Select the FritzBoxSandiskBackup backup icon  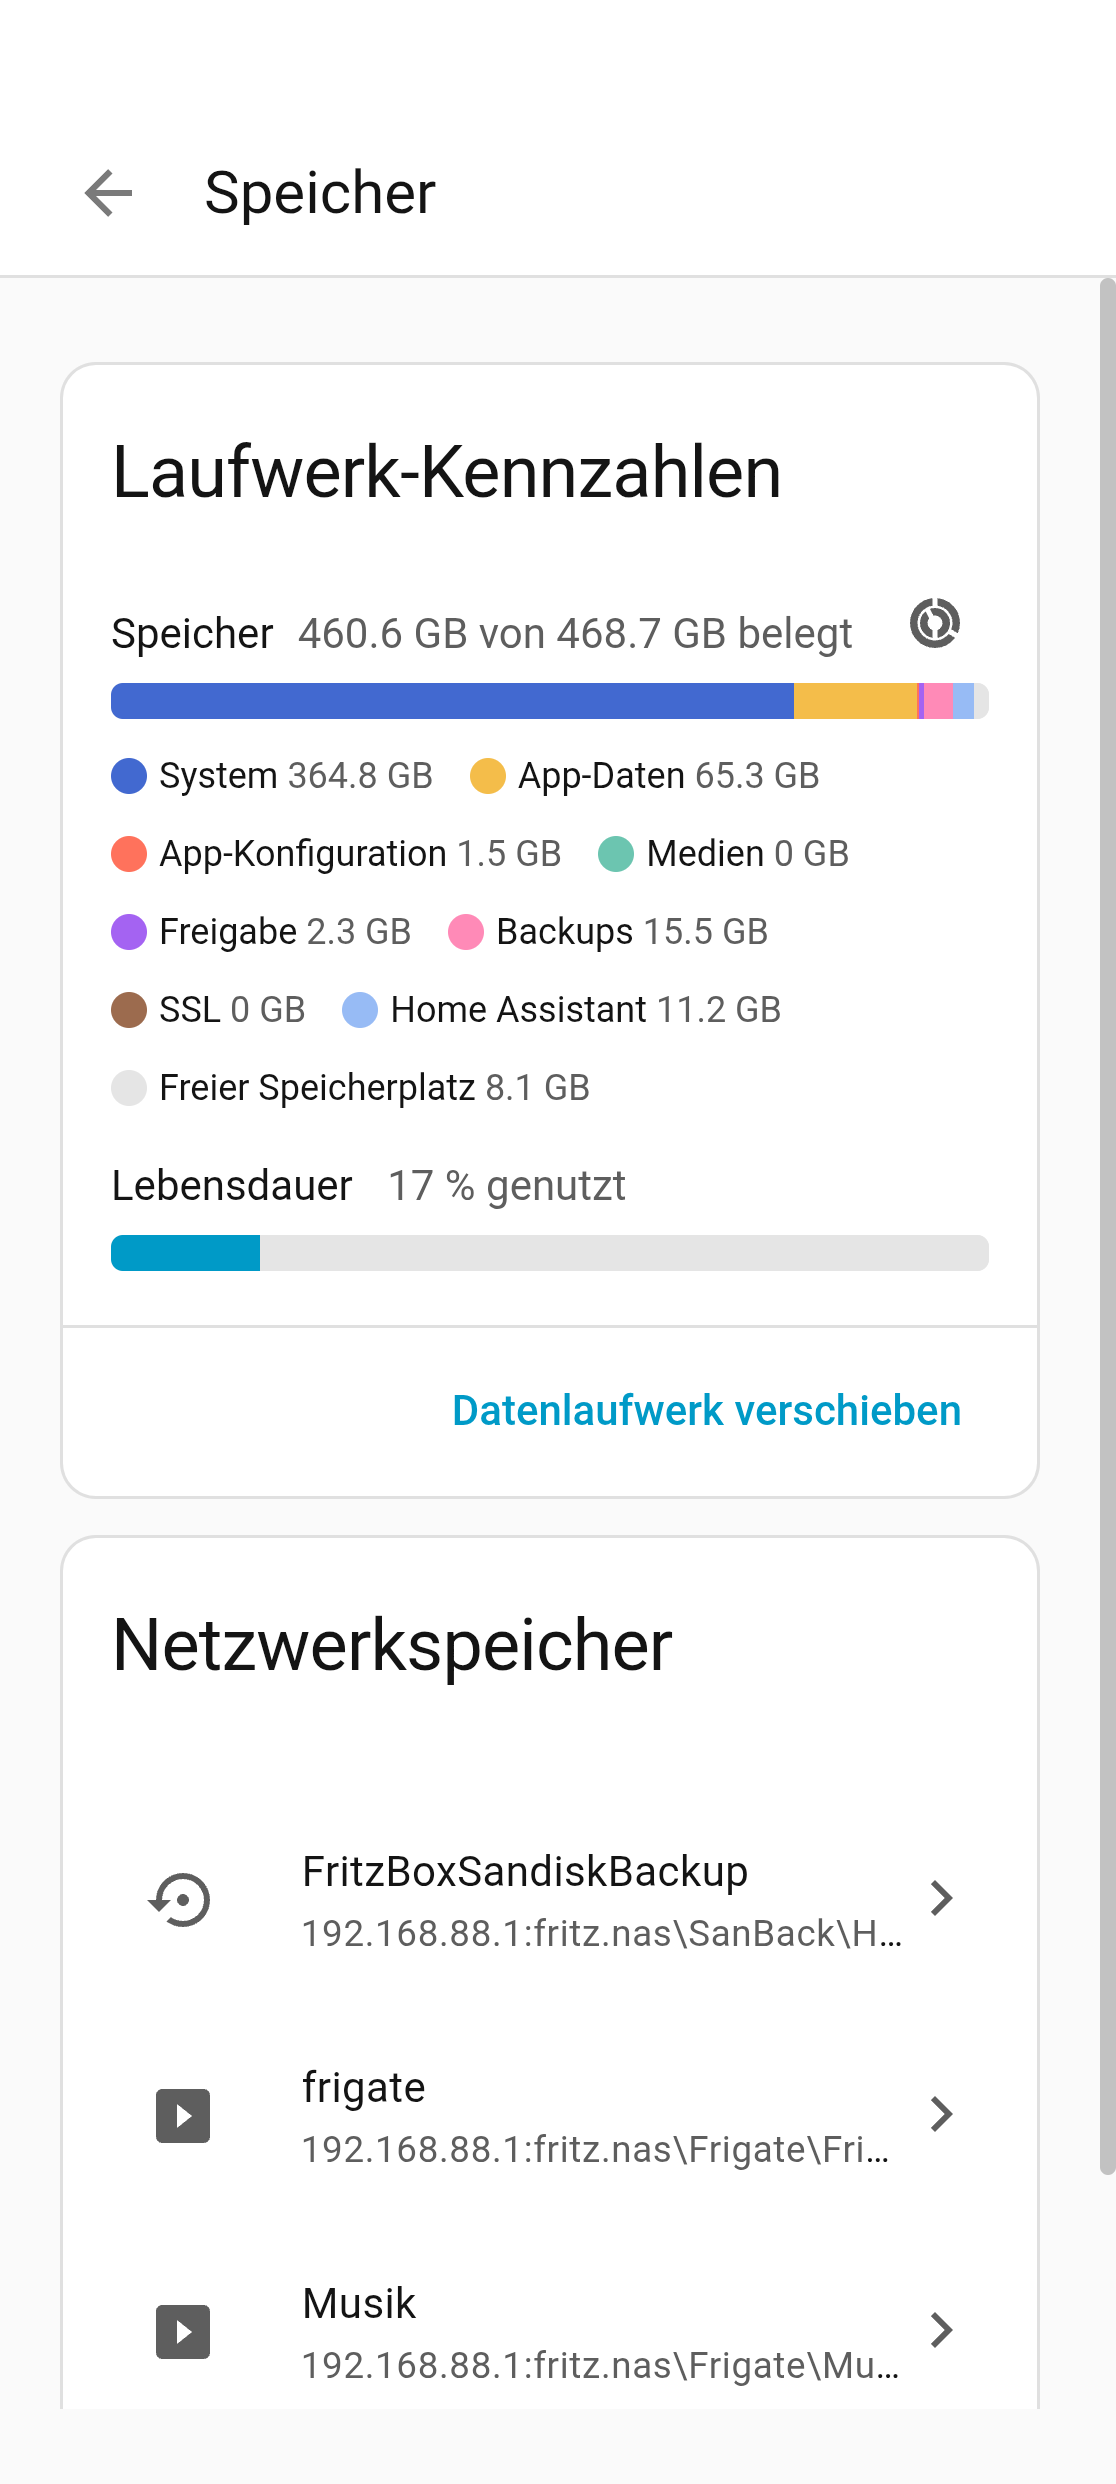[181, 1899]
